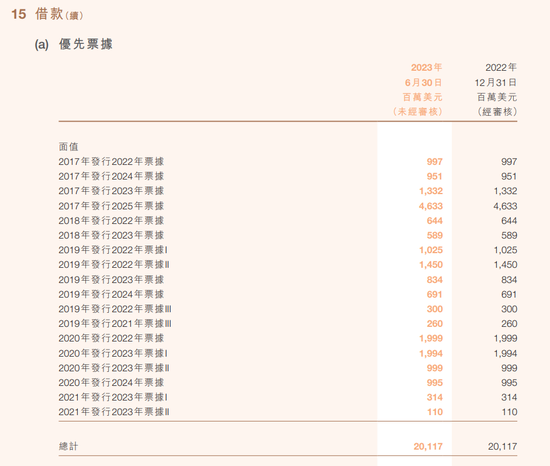550x466 pixels.
Task: Click black value '589' under 2022
Action: click(x=509, y=236)
